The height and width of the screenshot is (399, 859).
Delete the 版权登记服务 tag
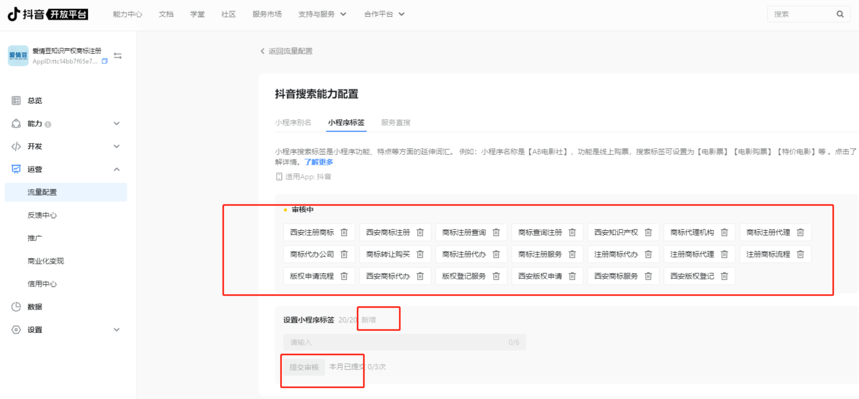496,276
